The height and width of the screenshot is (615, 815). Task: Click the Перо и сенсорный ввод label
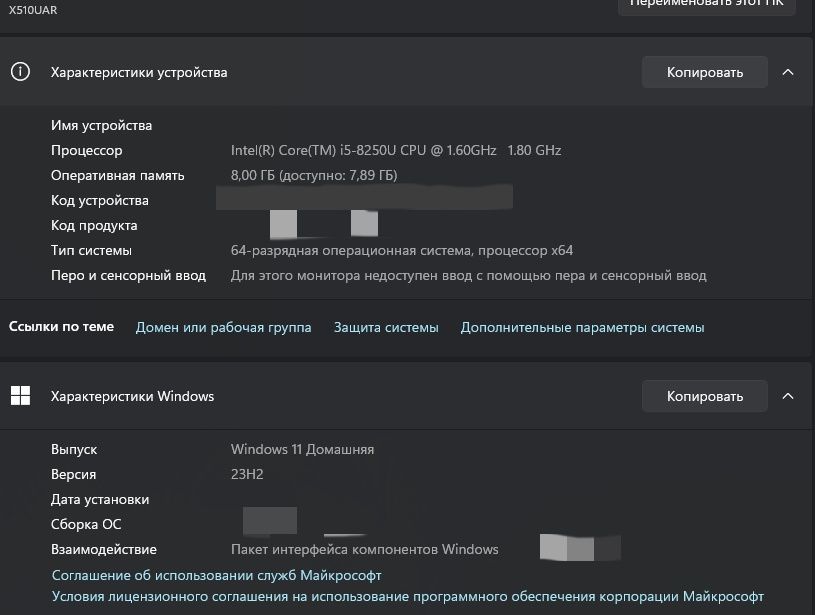[x=128, y=276]
